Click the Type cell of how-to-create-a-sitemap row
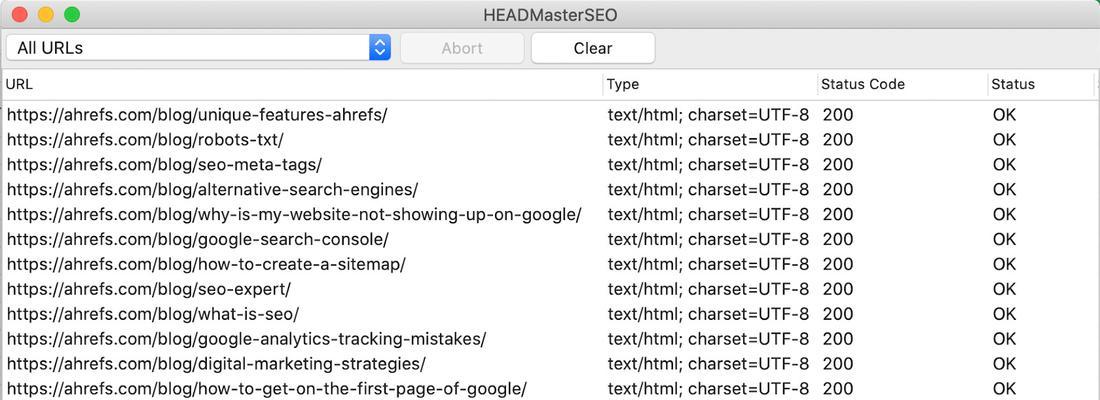1100x400 pixels. 709,264
